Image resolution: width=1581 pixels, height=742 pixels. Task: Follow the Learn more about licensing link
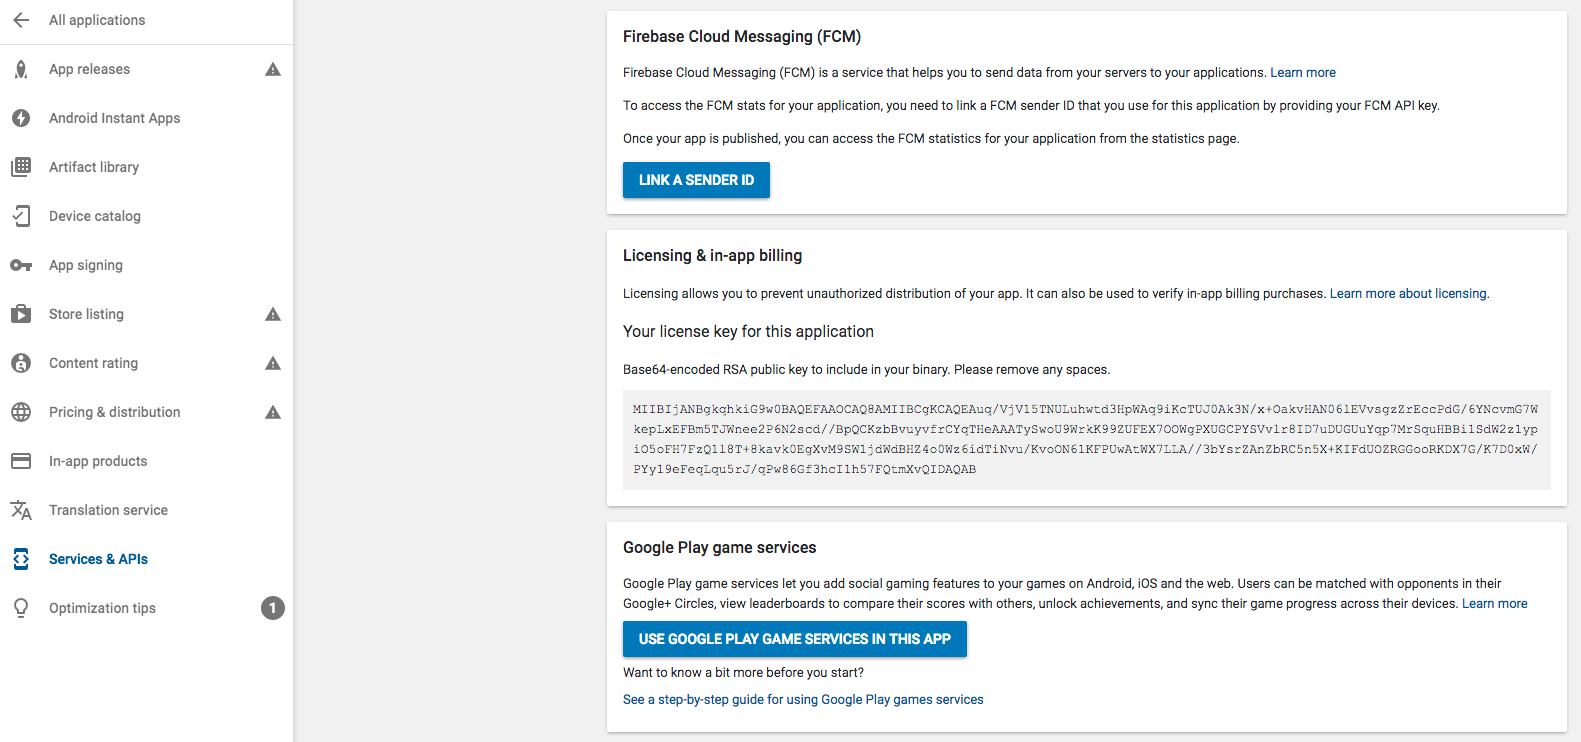pos(1408,294)
